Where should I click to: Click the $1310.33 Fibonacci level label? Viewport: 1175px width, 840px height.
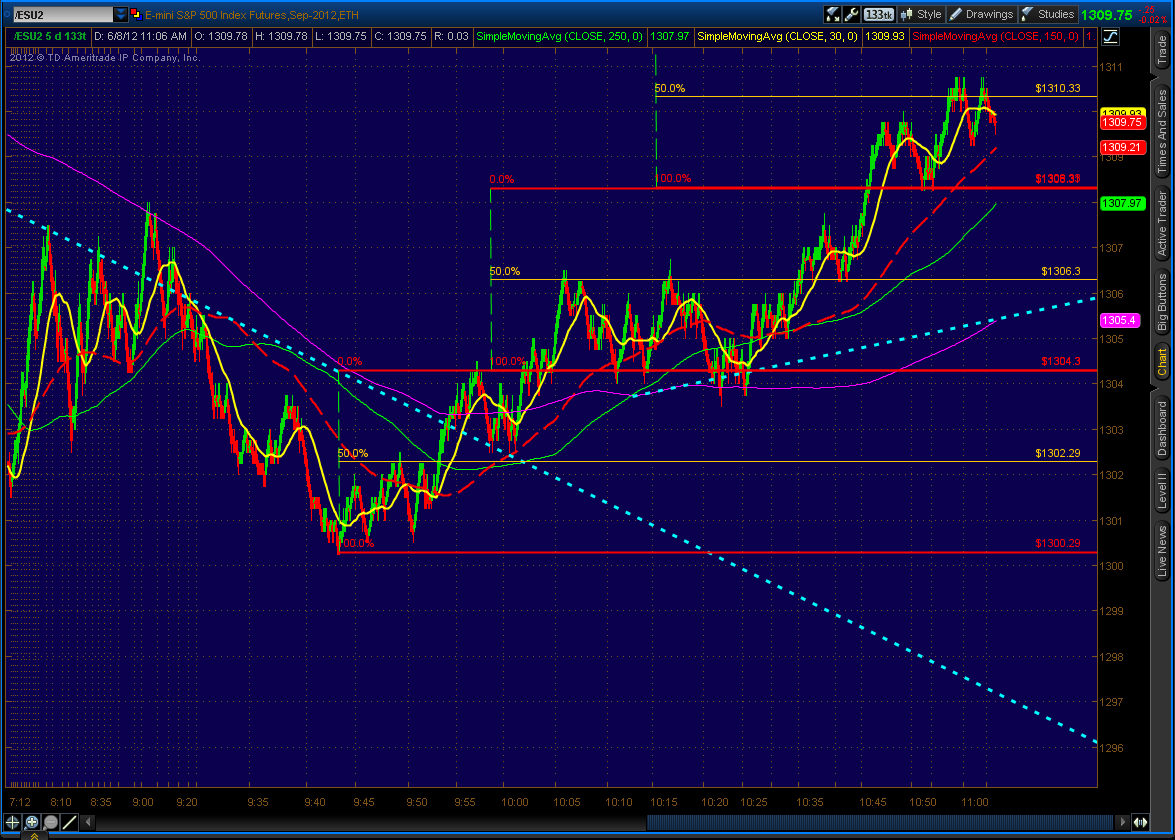coord(1057,88)
